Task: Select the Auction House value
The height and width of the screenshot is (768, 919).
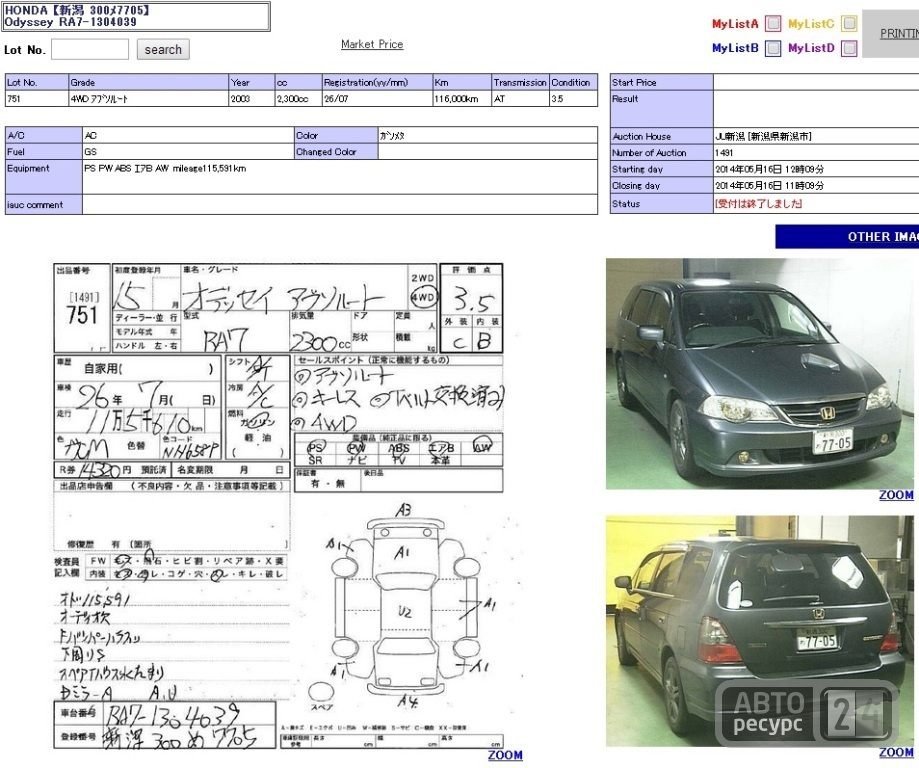Action: (x=763, y=136)
